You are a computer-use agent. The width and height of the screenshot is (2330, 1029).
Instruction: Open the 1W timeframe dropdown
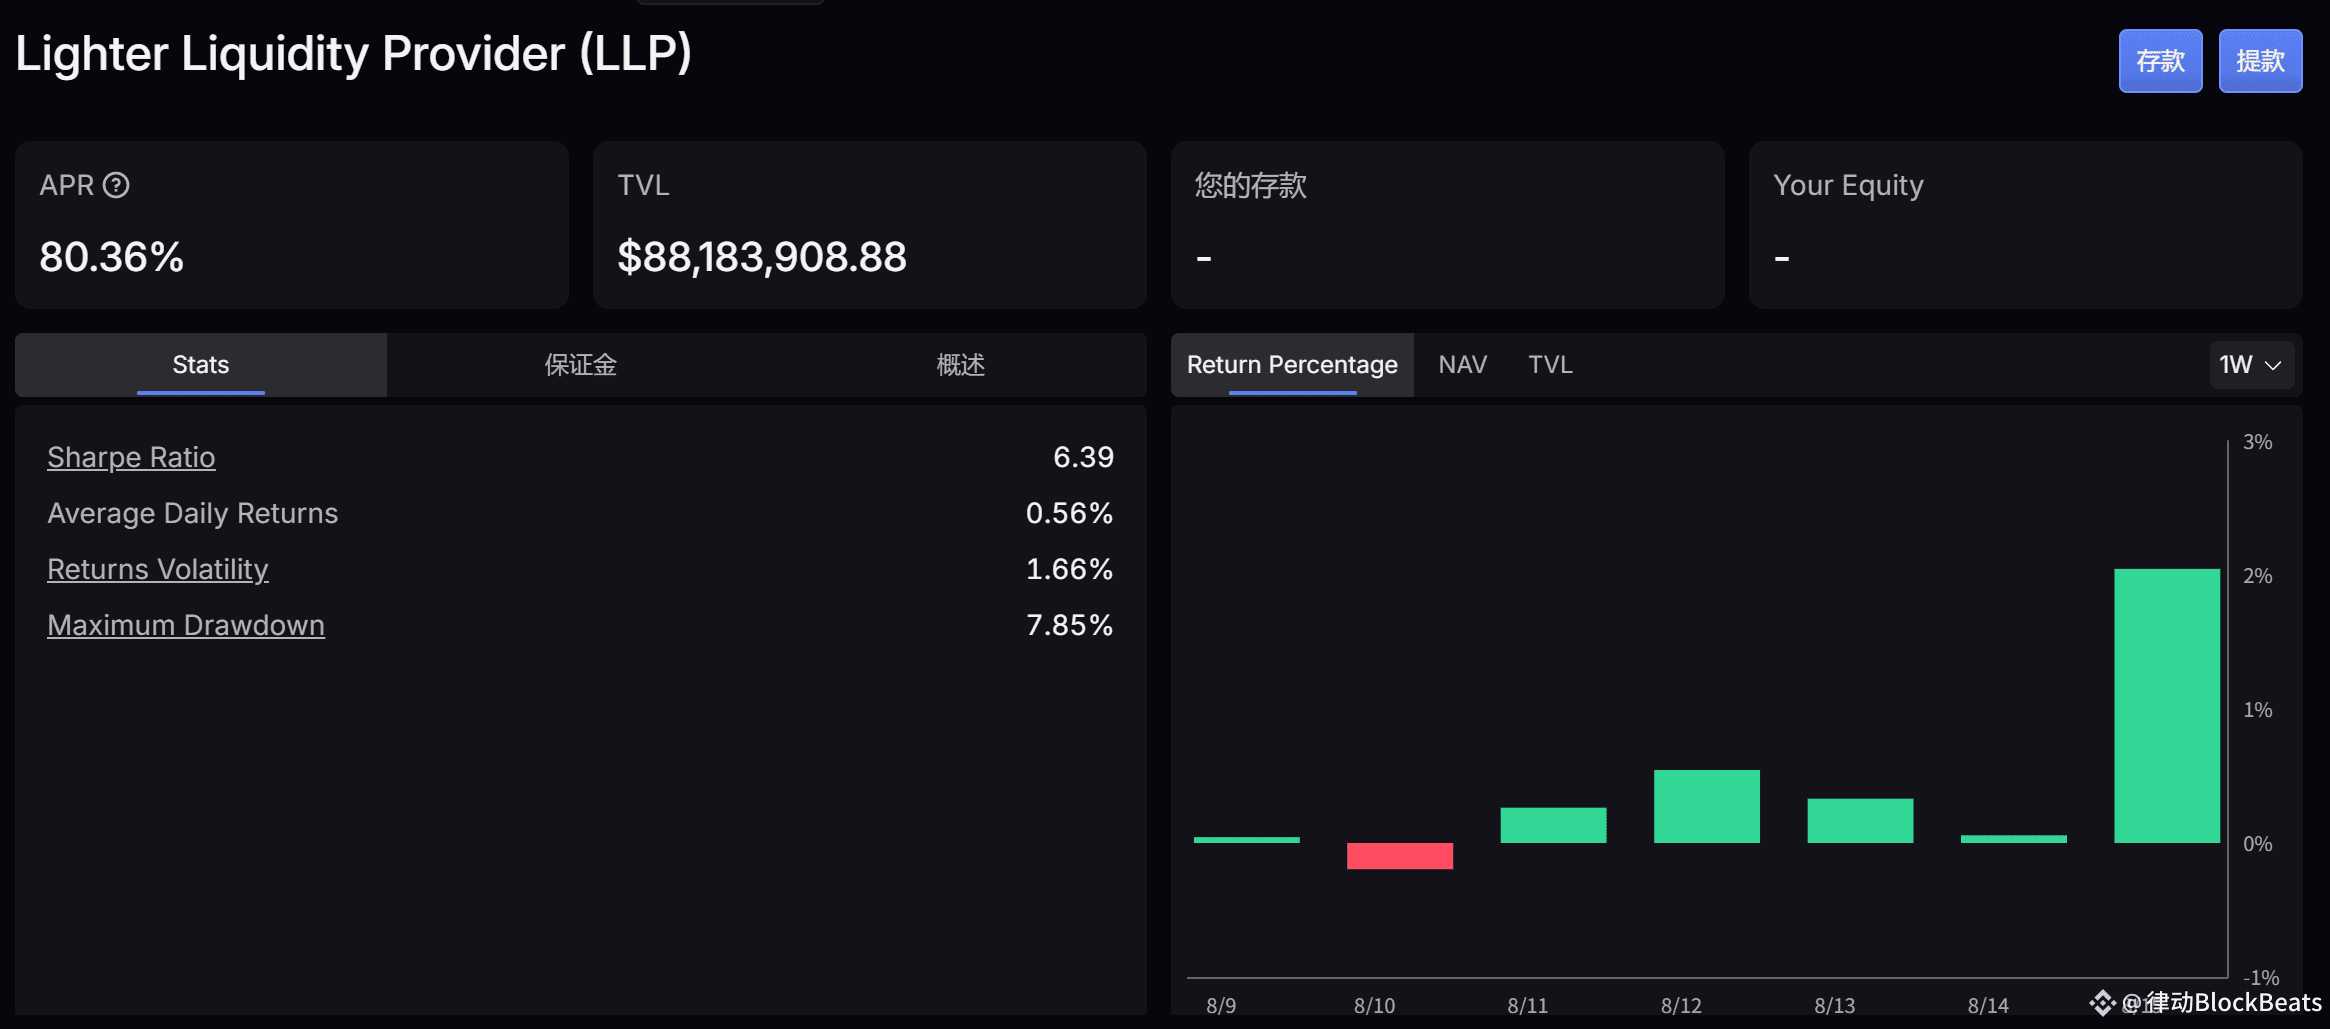(x=2250, y=365)
